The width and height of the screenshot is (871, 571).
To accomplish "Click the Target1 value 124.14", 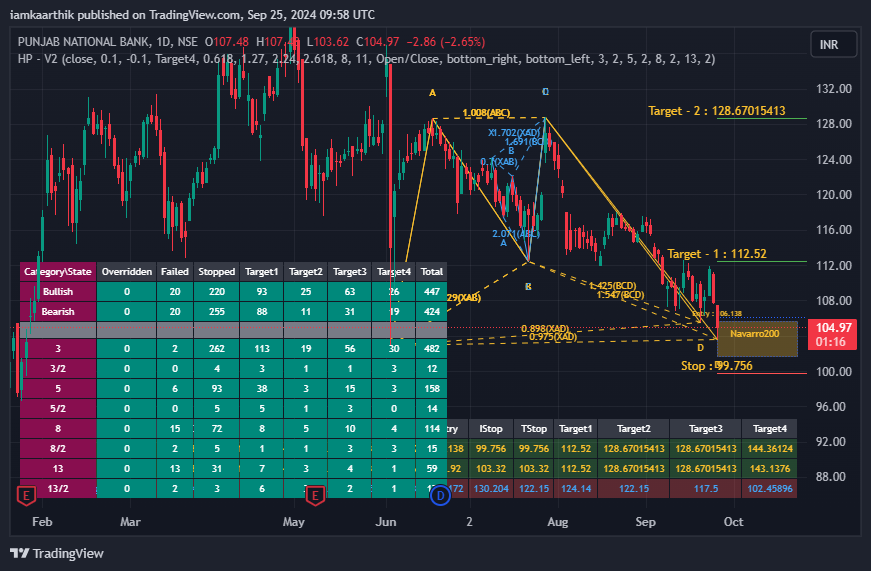I will (x=576, y=488).
